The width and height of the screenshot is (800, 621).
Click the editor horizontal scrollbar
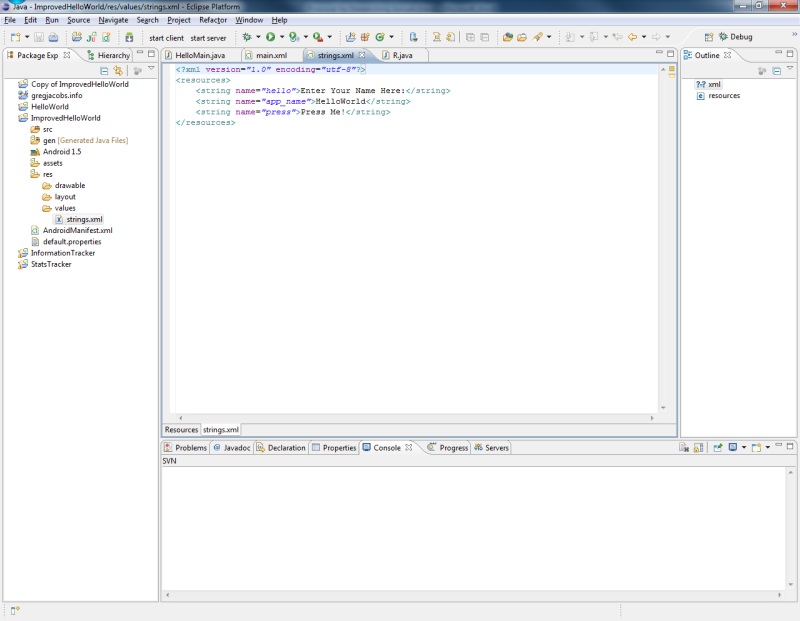pyautogui.click(x=418, y=417)
